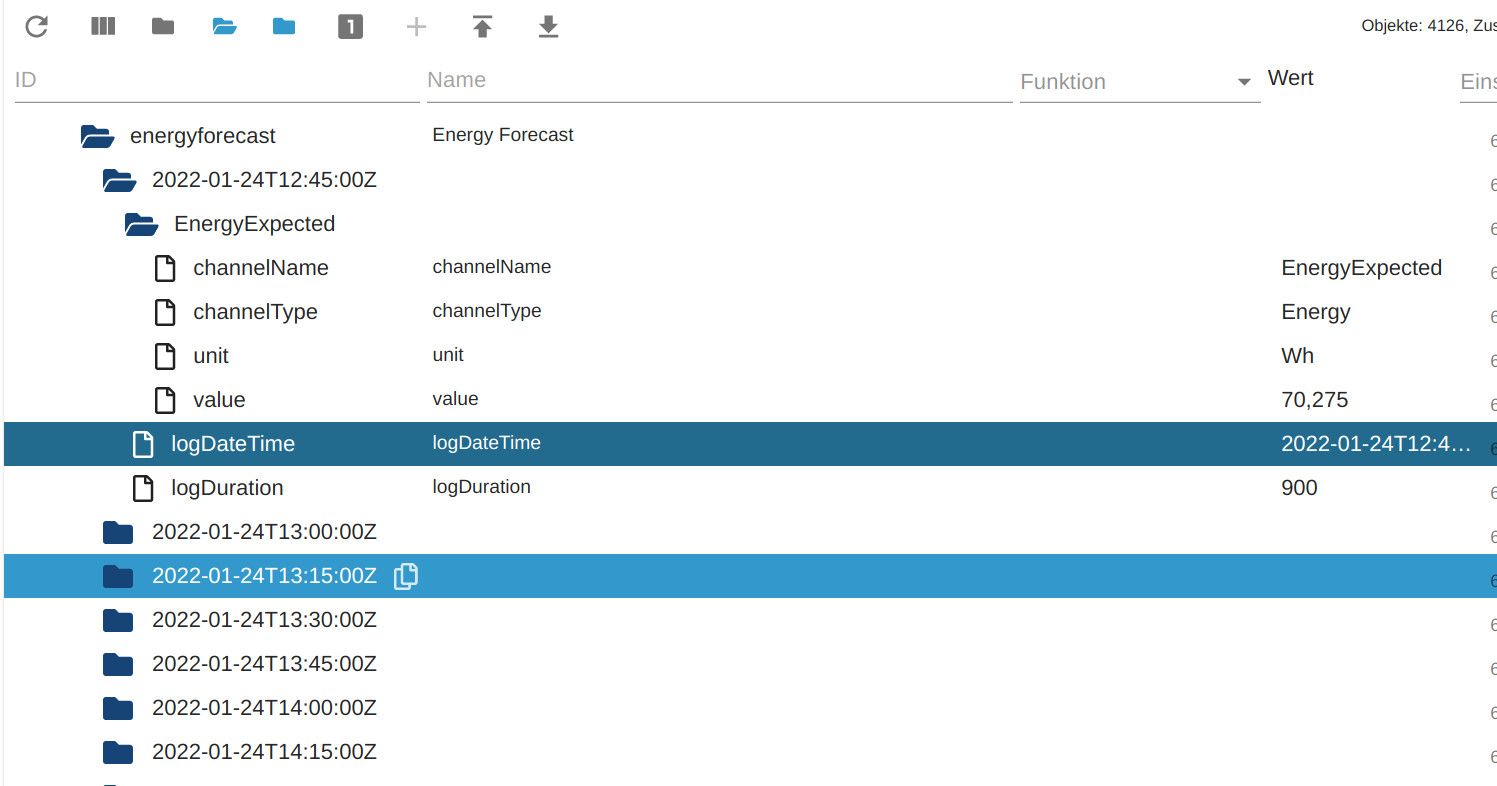This screenshot has height=786, width=1497.
Task: Click the unit state file icon
Action: (x=165, y=356)
